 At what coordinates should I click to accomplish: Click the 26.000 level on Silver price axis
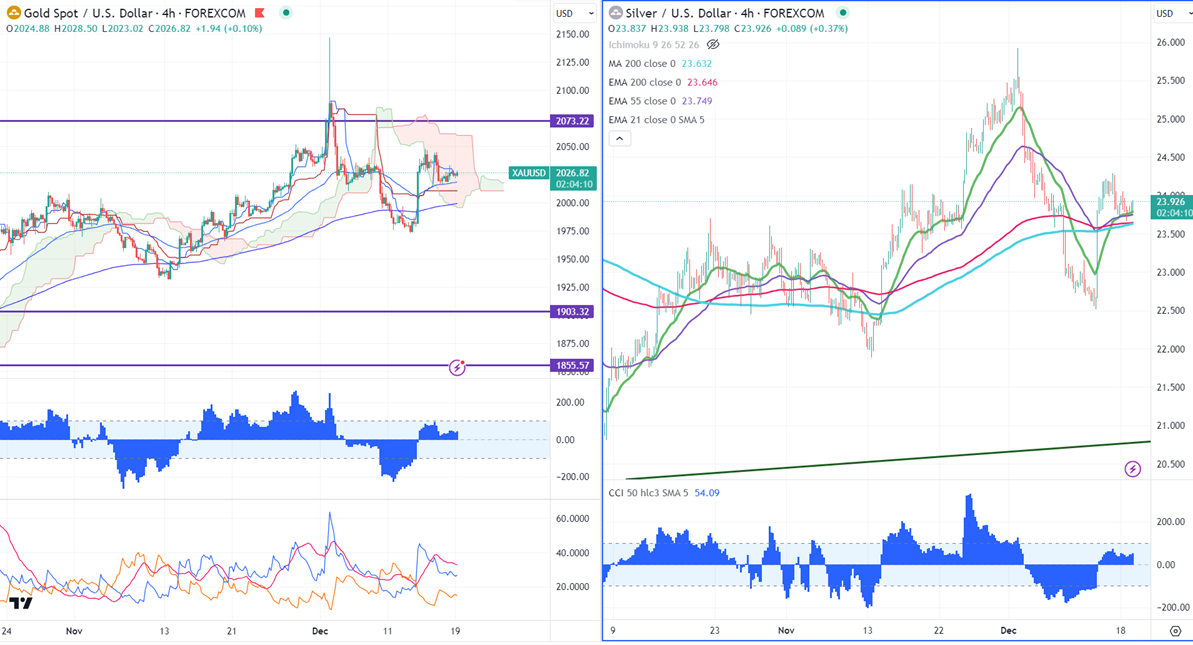(x=1171, y=43)
